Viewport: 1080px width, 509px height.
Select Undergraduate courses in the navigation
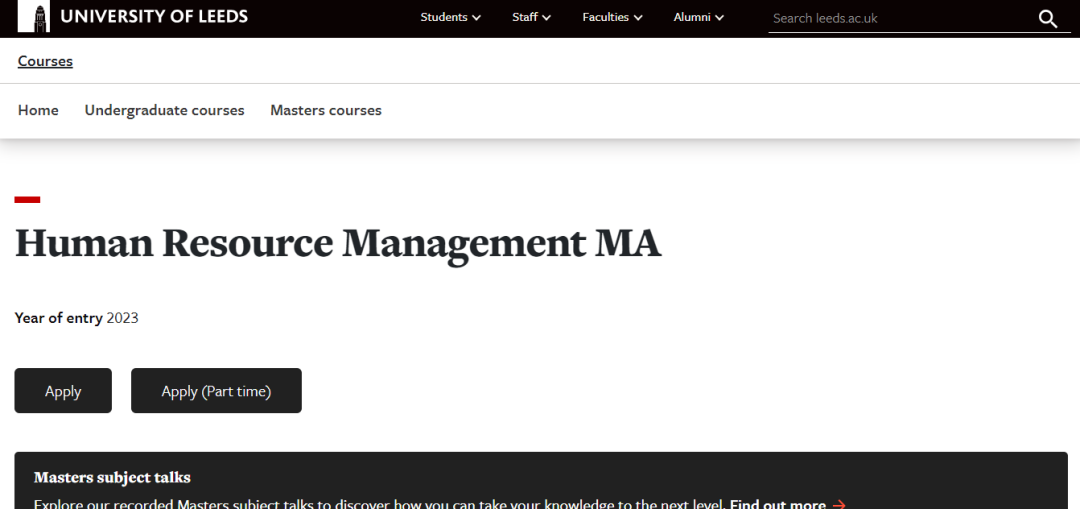point(164,110)
